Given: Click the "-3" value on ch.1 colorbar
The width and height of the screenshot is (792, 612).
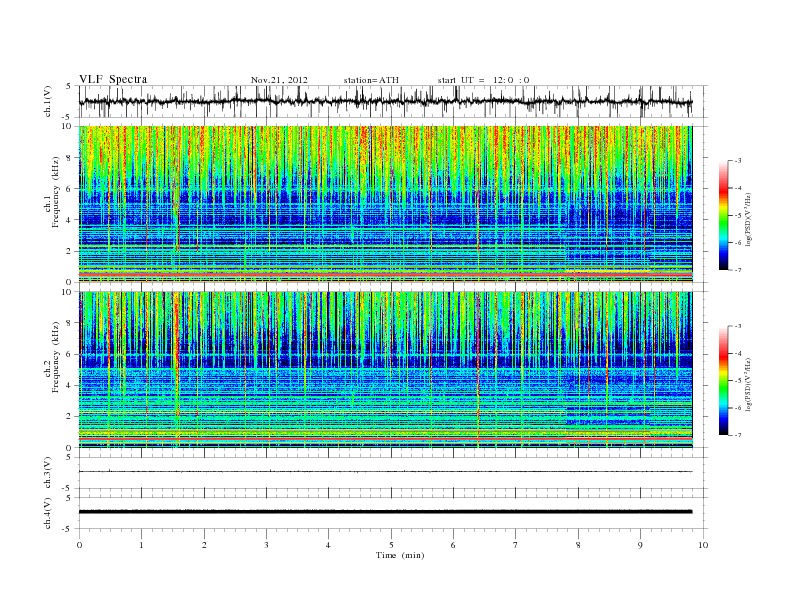Looking at the screenshot, I should coord(738,161).
